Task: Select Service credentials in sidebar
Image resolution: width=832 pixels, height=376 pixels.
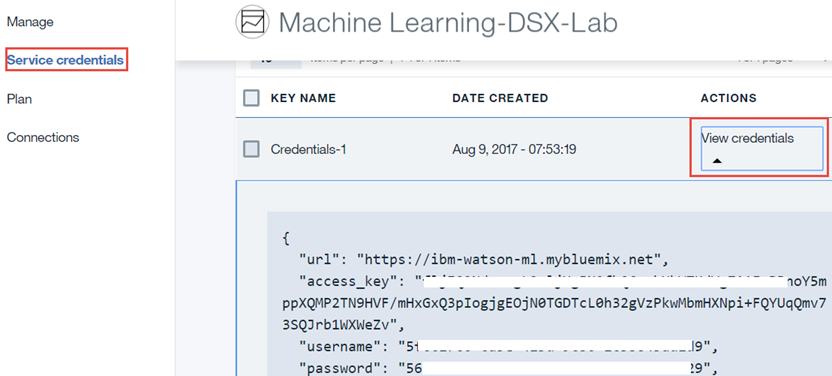Action: pyautogui.click(x=66, y=60)
